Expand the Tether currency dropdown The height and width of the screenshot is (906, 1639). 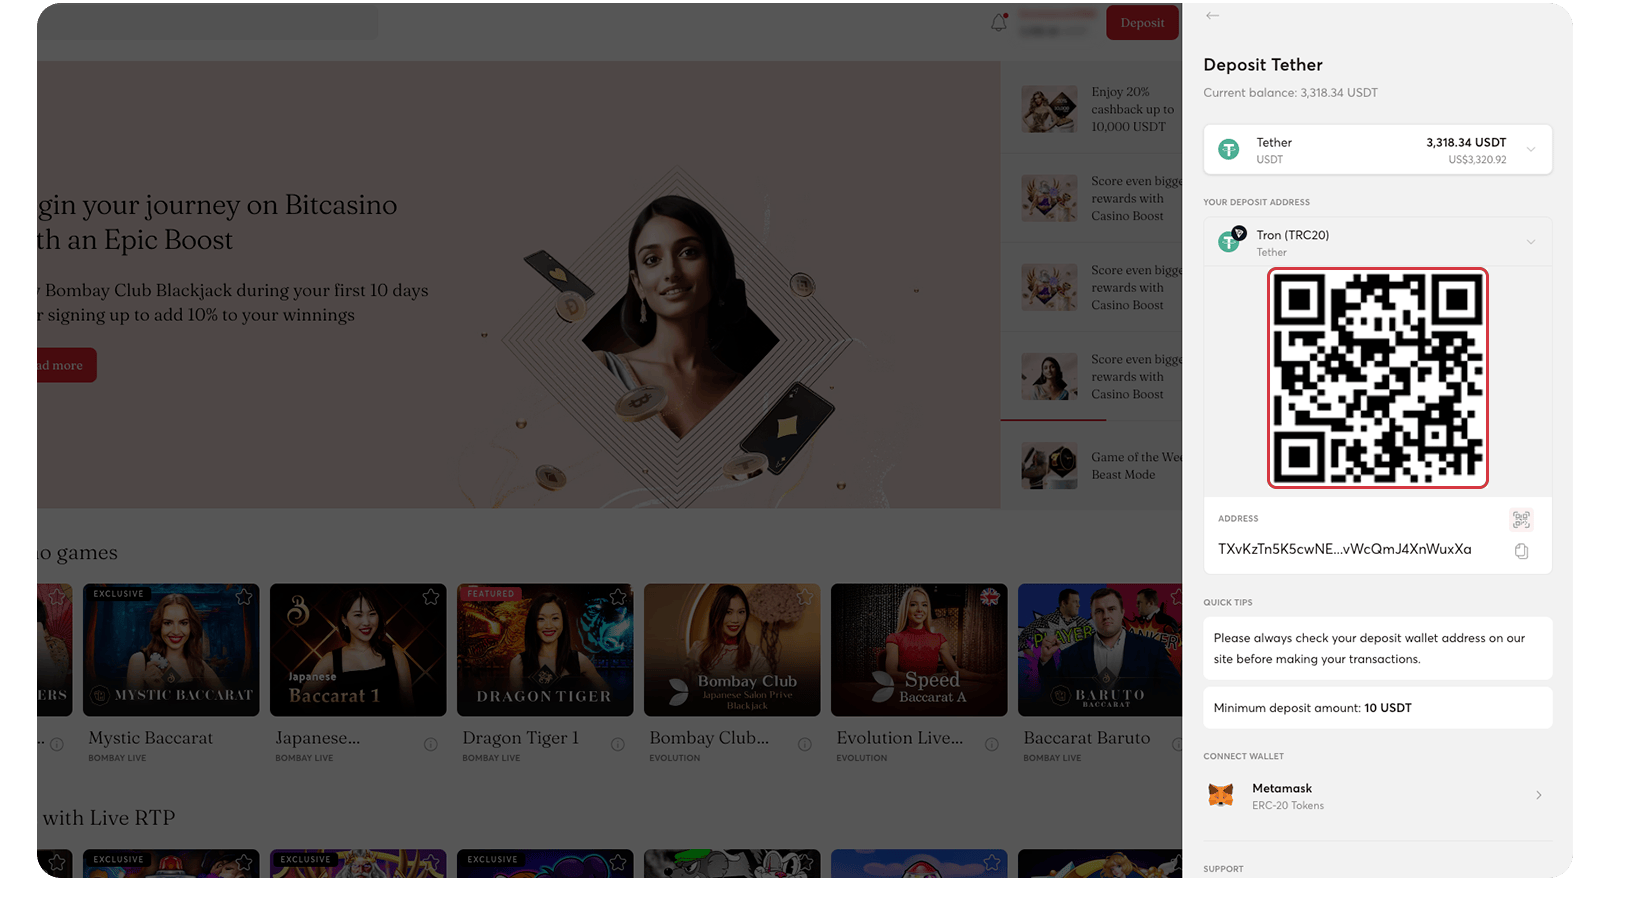[1530, 150]
